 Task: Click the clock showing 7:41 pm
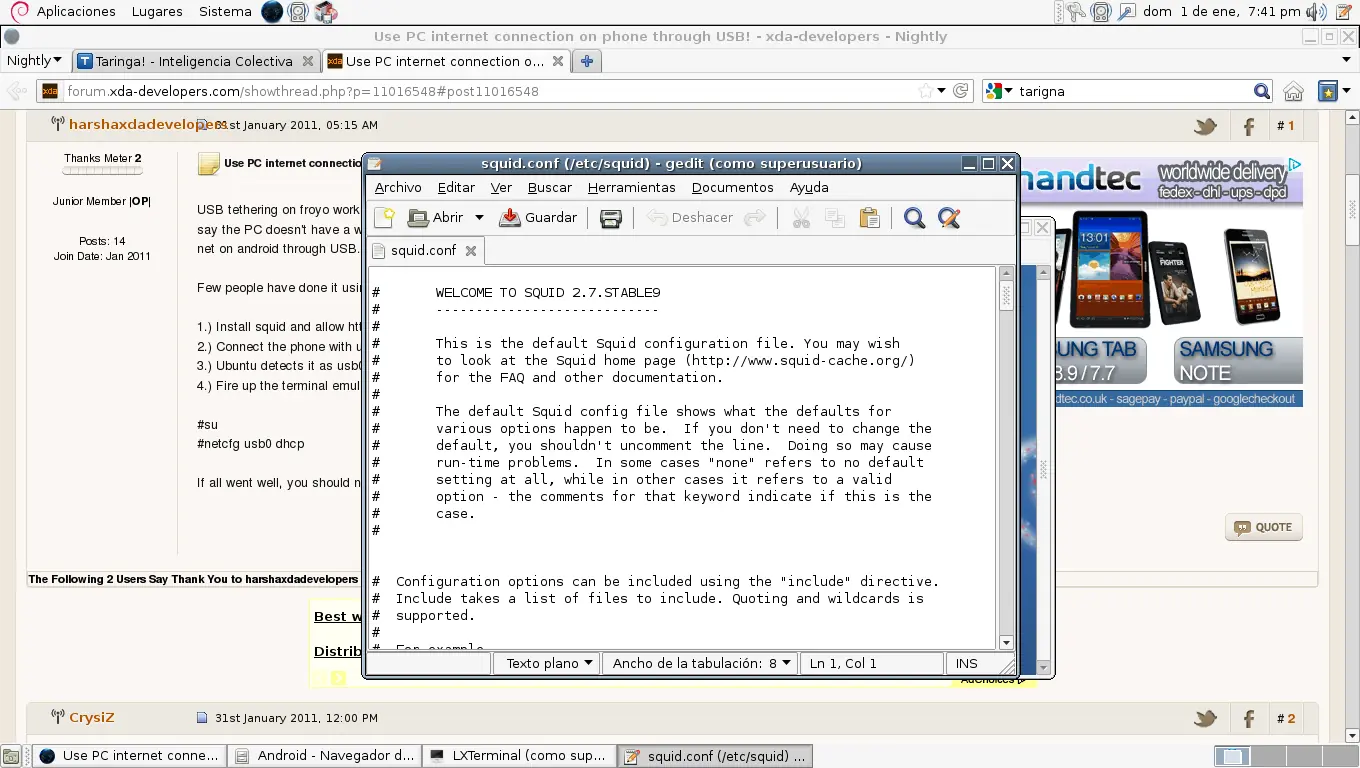[1221, 12]
